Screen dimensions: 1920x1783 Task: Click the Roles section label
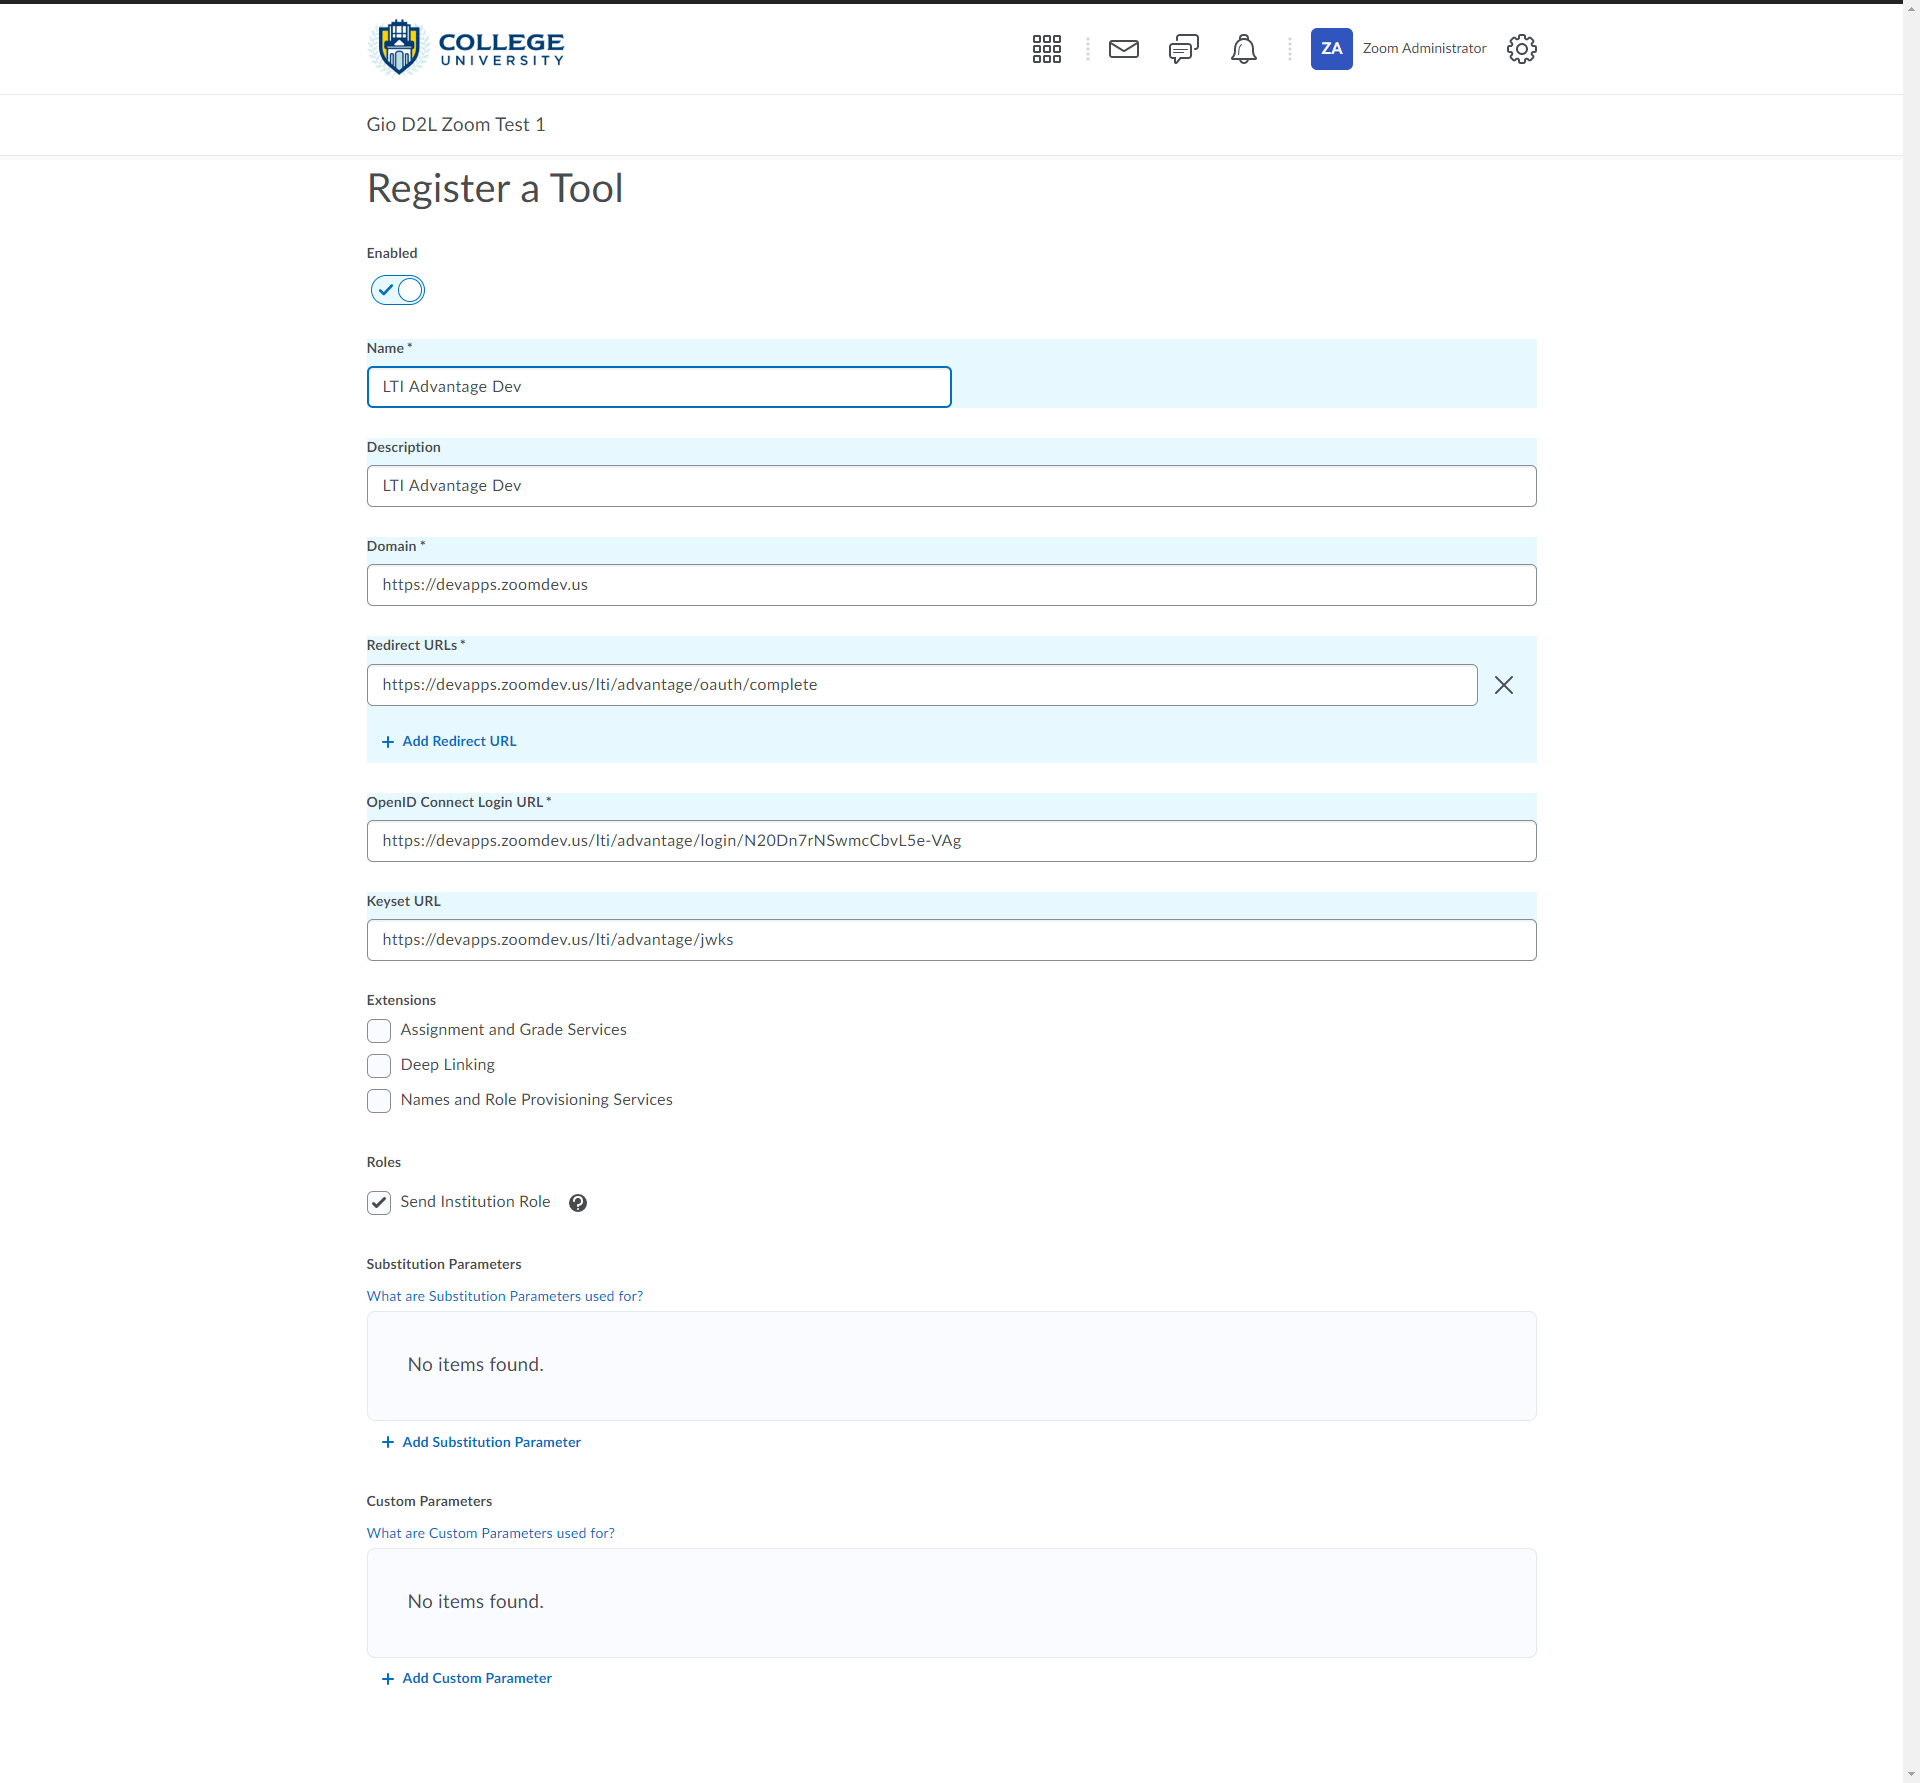click(384, 1163)
